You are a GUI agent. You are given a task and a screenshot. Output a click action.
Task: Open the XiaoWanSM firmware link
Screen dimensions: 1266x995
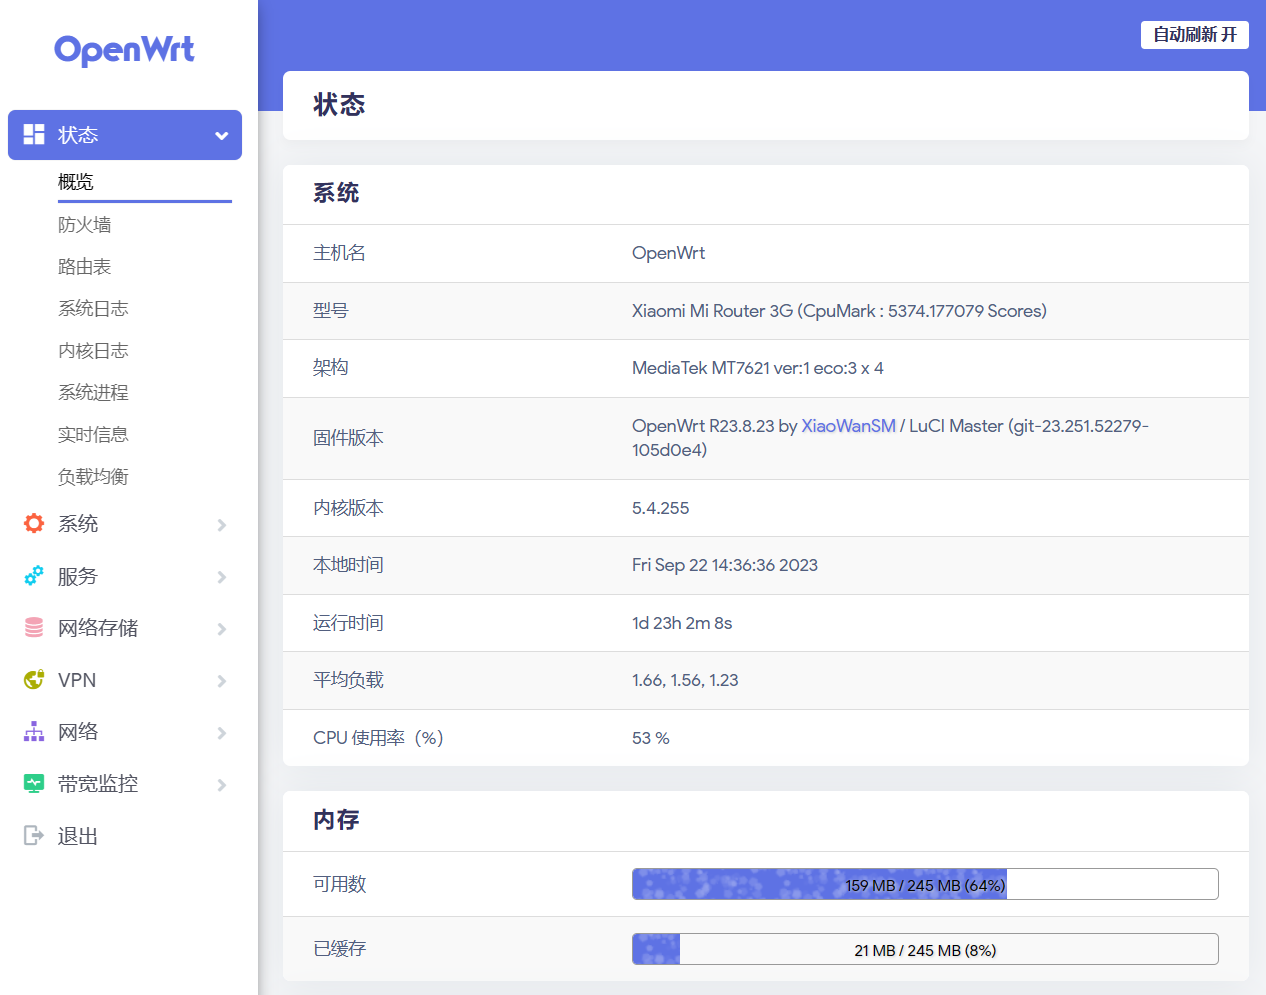[848, 426]
